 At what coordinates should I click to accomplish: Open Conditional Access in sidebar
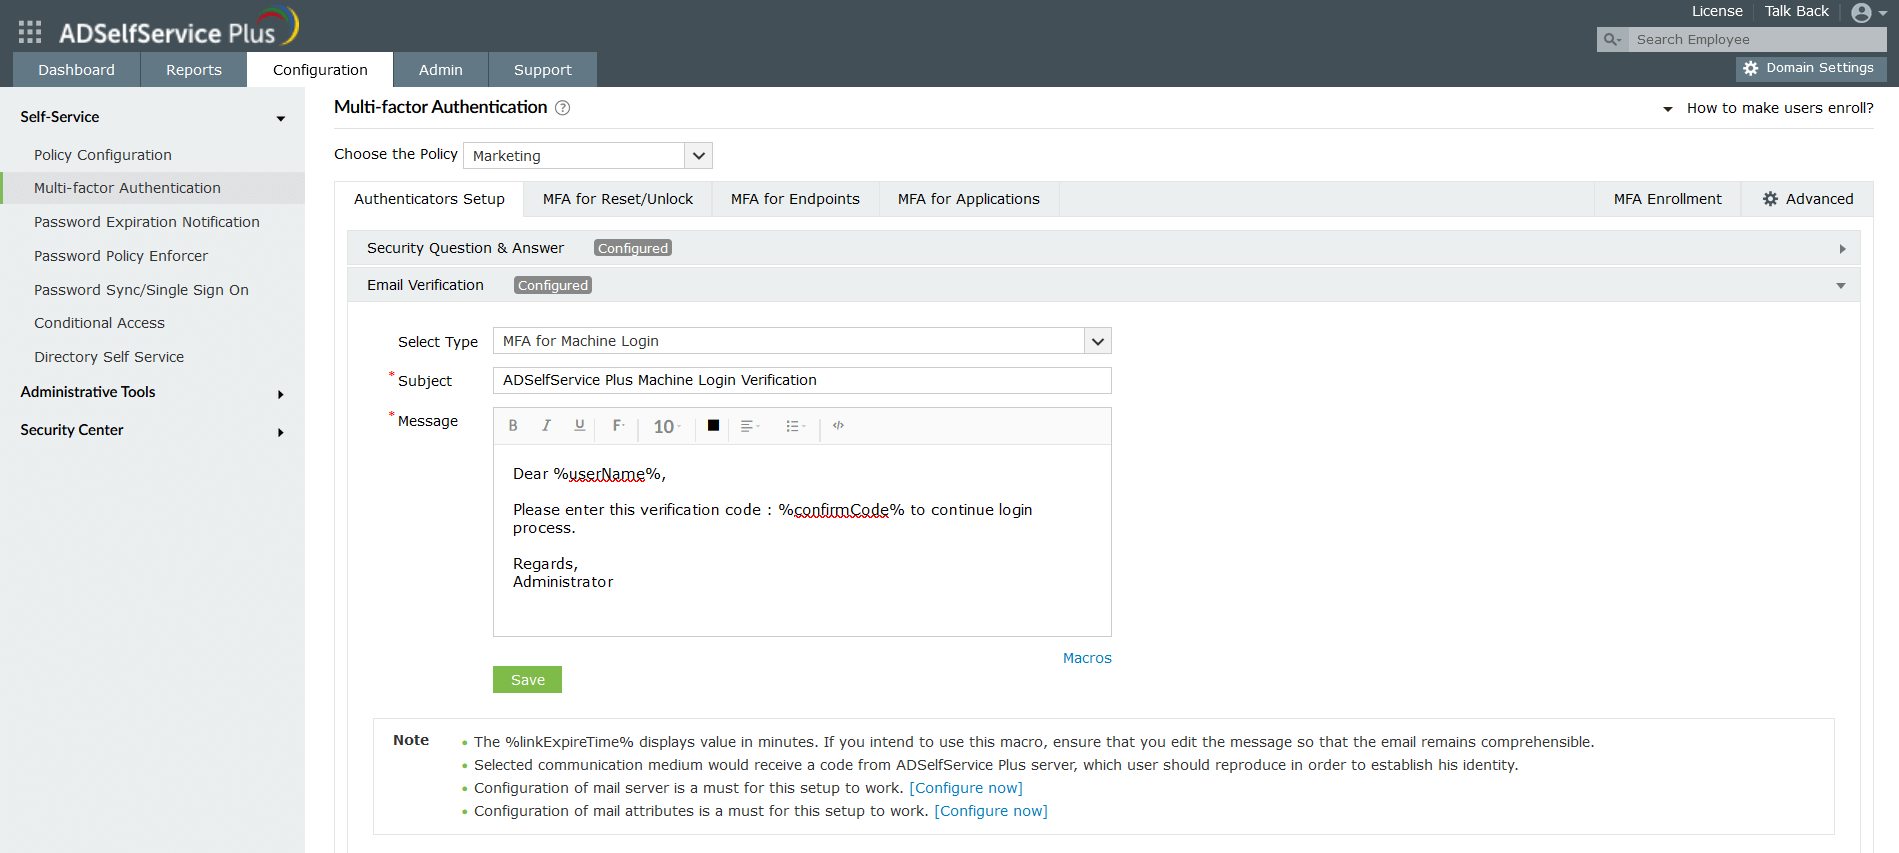[x=99, y=323]
